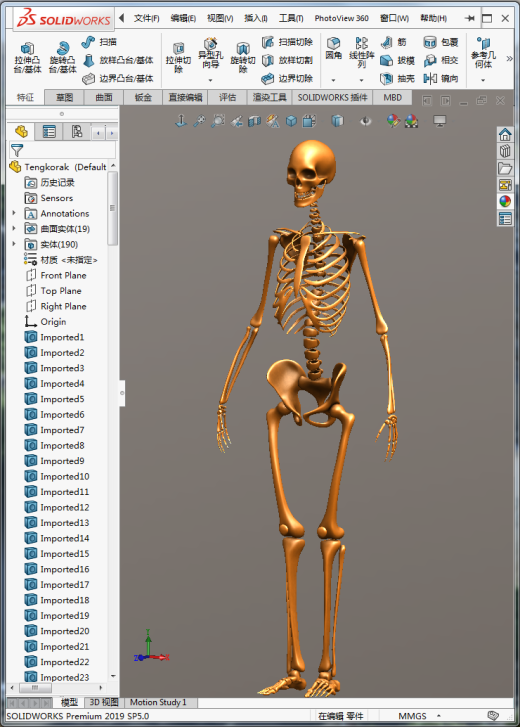Click the Mirror (镜向) feature icon
Viewport: 520px width, 727px height.
[430, 78]
